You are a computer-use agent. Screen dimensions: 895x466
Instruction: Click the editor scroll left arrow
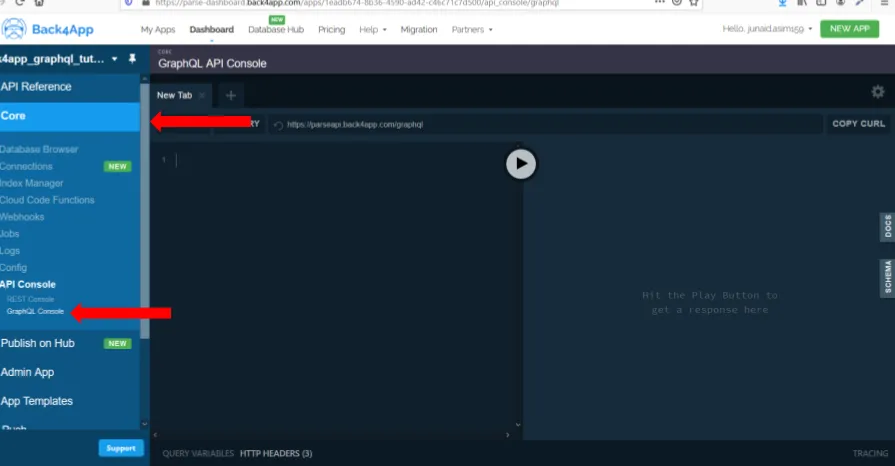(x=155, y=435)
